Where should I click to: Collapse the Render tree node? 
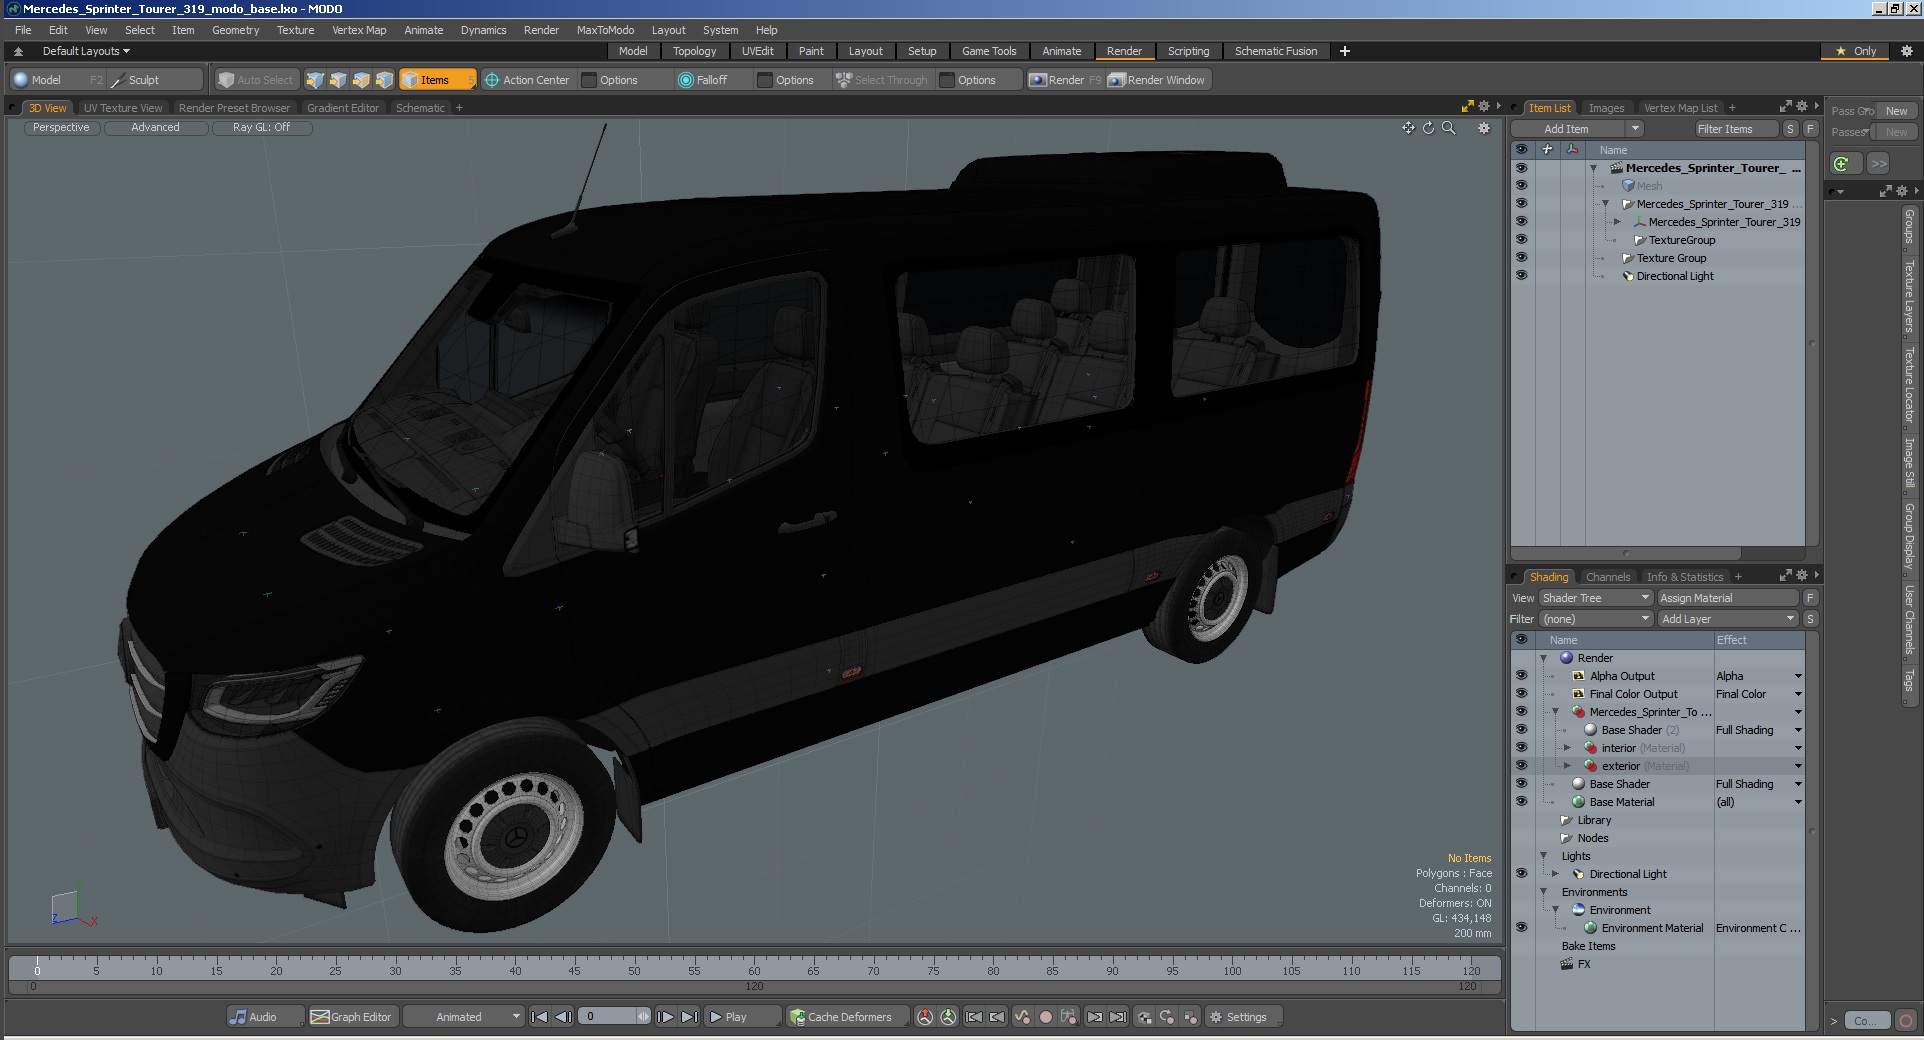click(x=1544, y=658)
